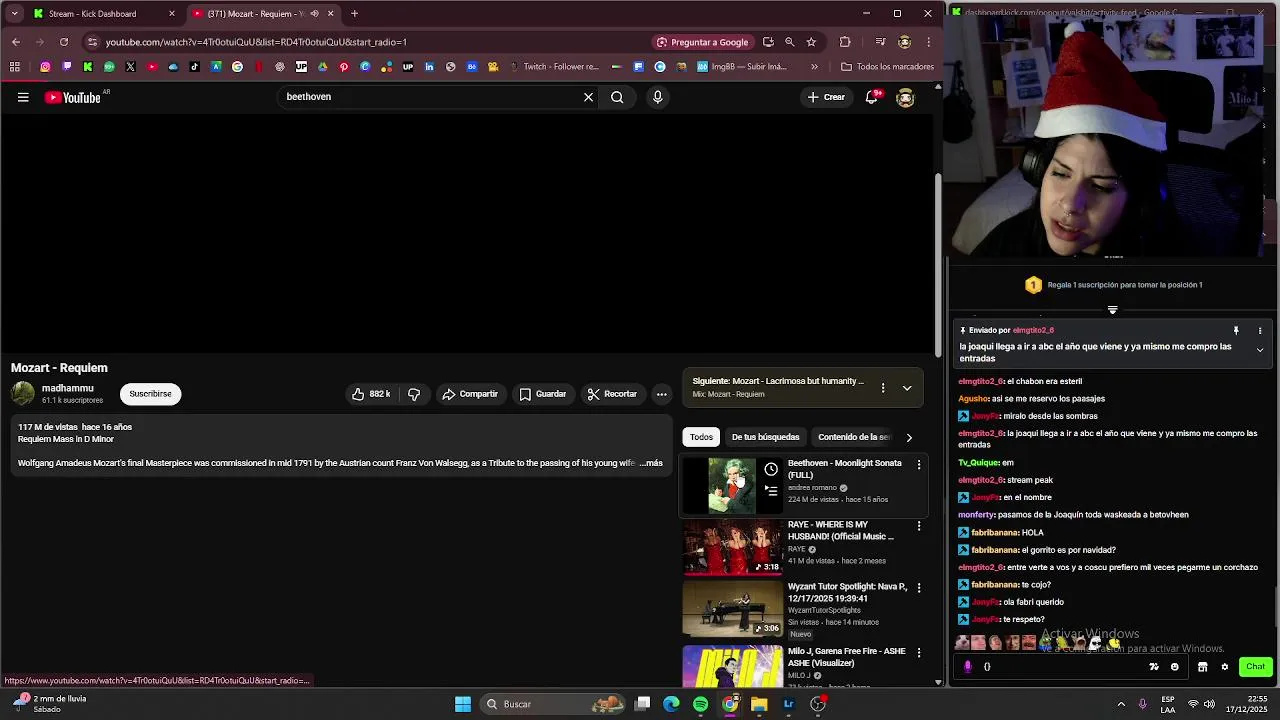Go back in Chrome browser
The width and height of the screenshot is (1280, 720).
pos(16,42)
